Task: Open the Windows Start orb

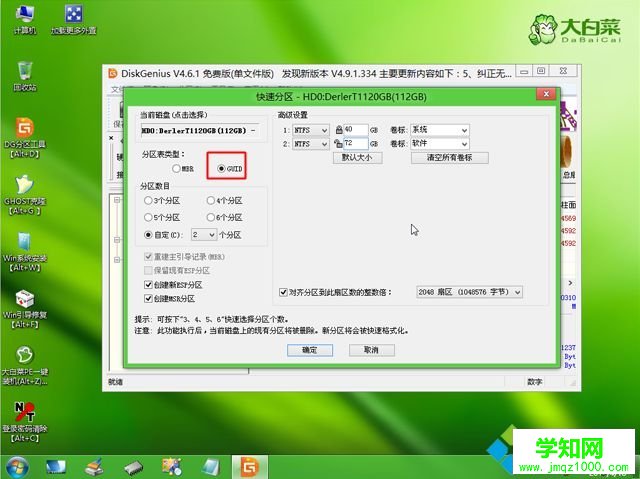Action: (x=17, y=468)
